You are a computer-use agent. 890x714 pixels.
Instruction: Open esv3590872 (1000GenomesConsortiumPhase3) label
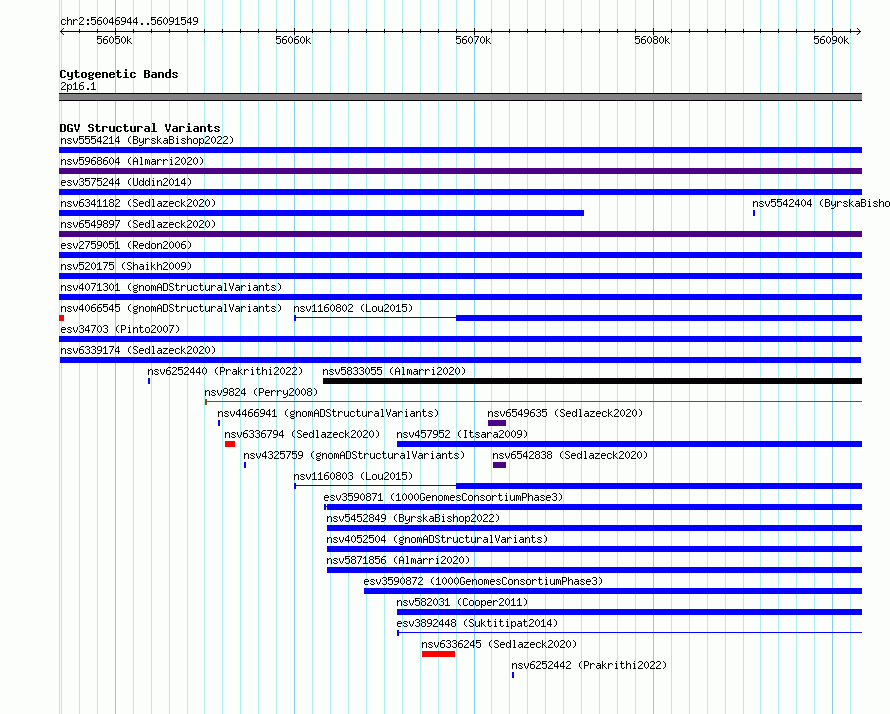pos(483,581)
